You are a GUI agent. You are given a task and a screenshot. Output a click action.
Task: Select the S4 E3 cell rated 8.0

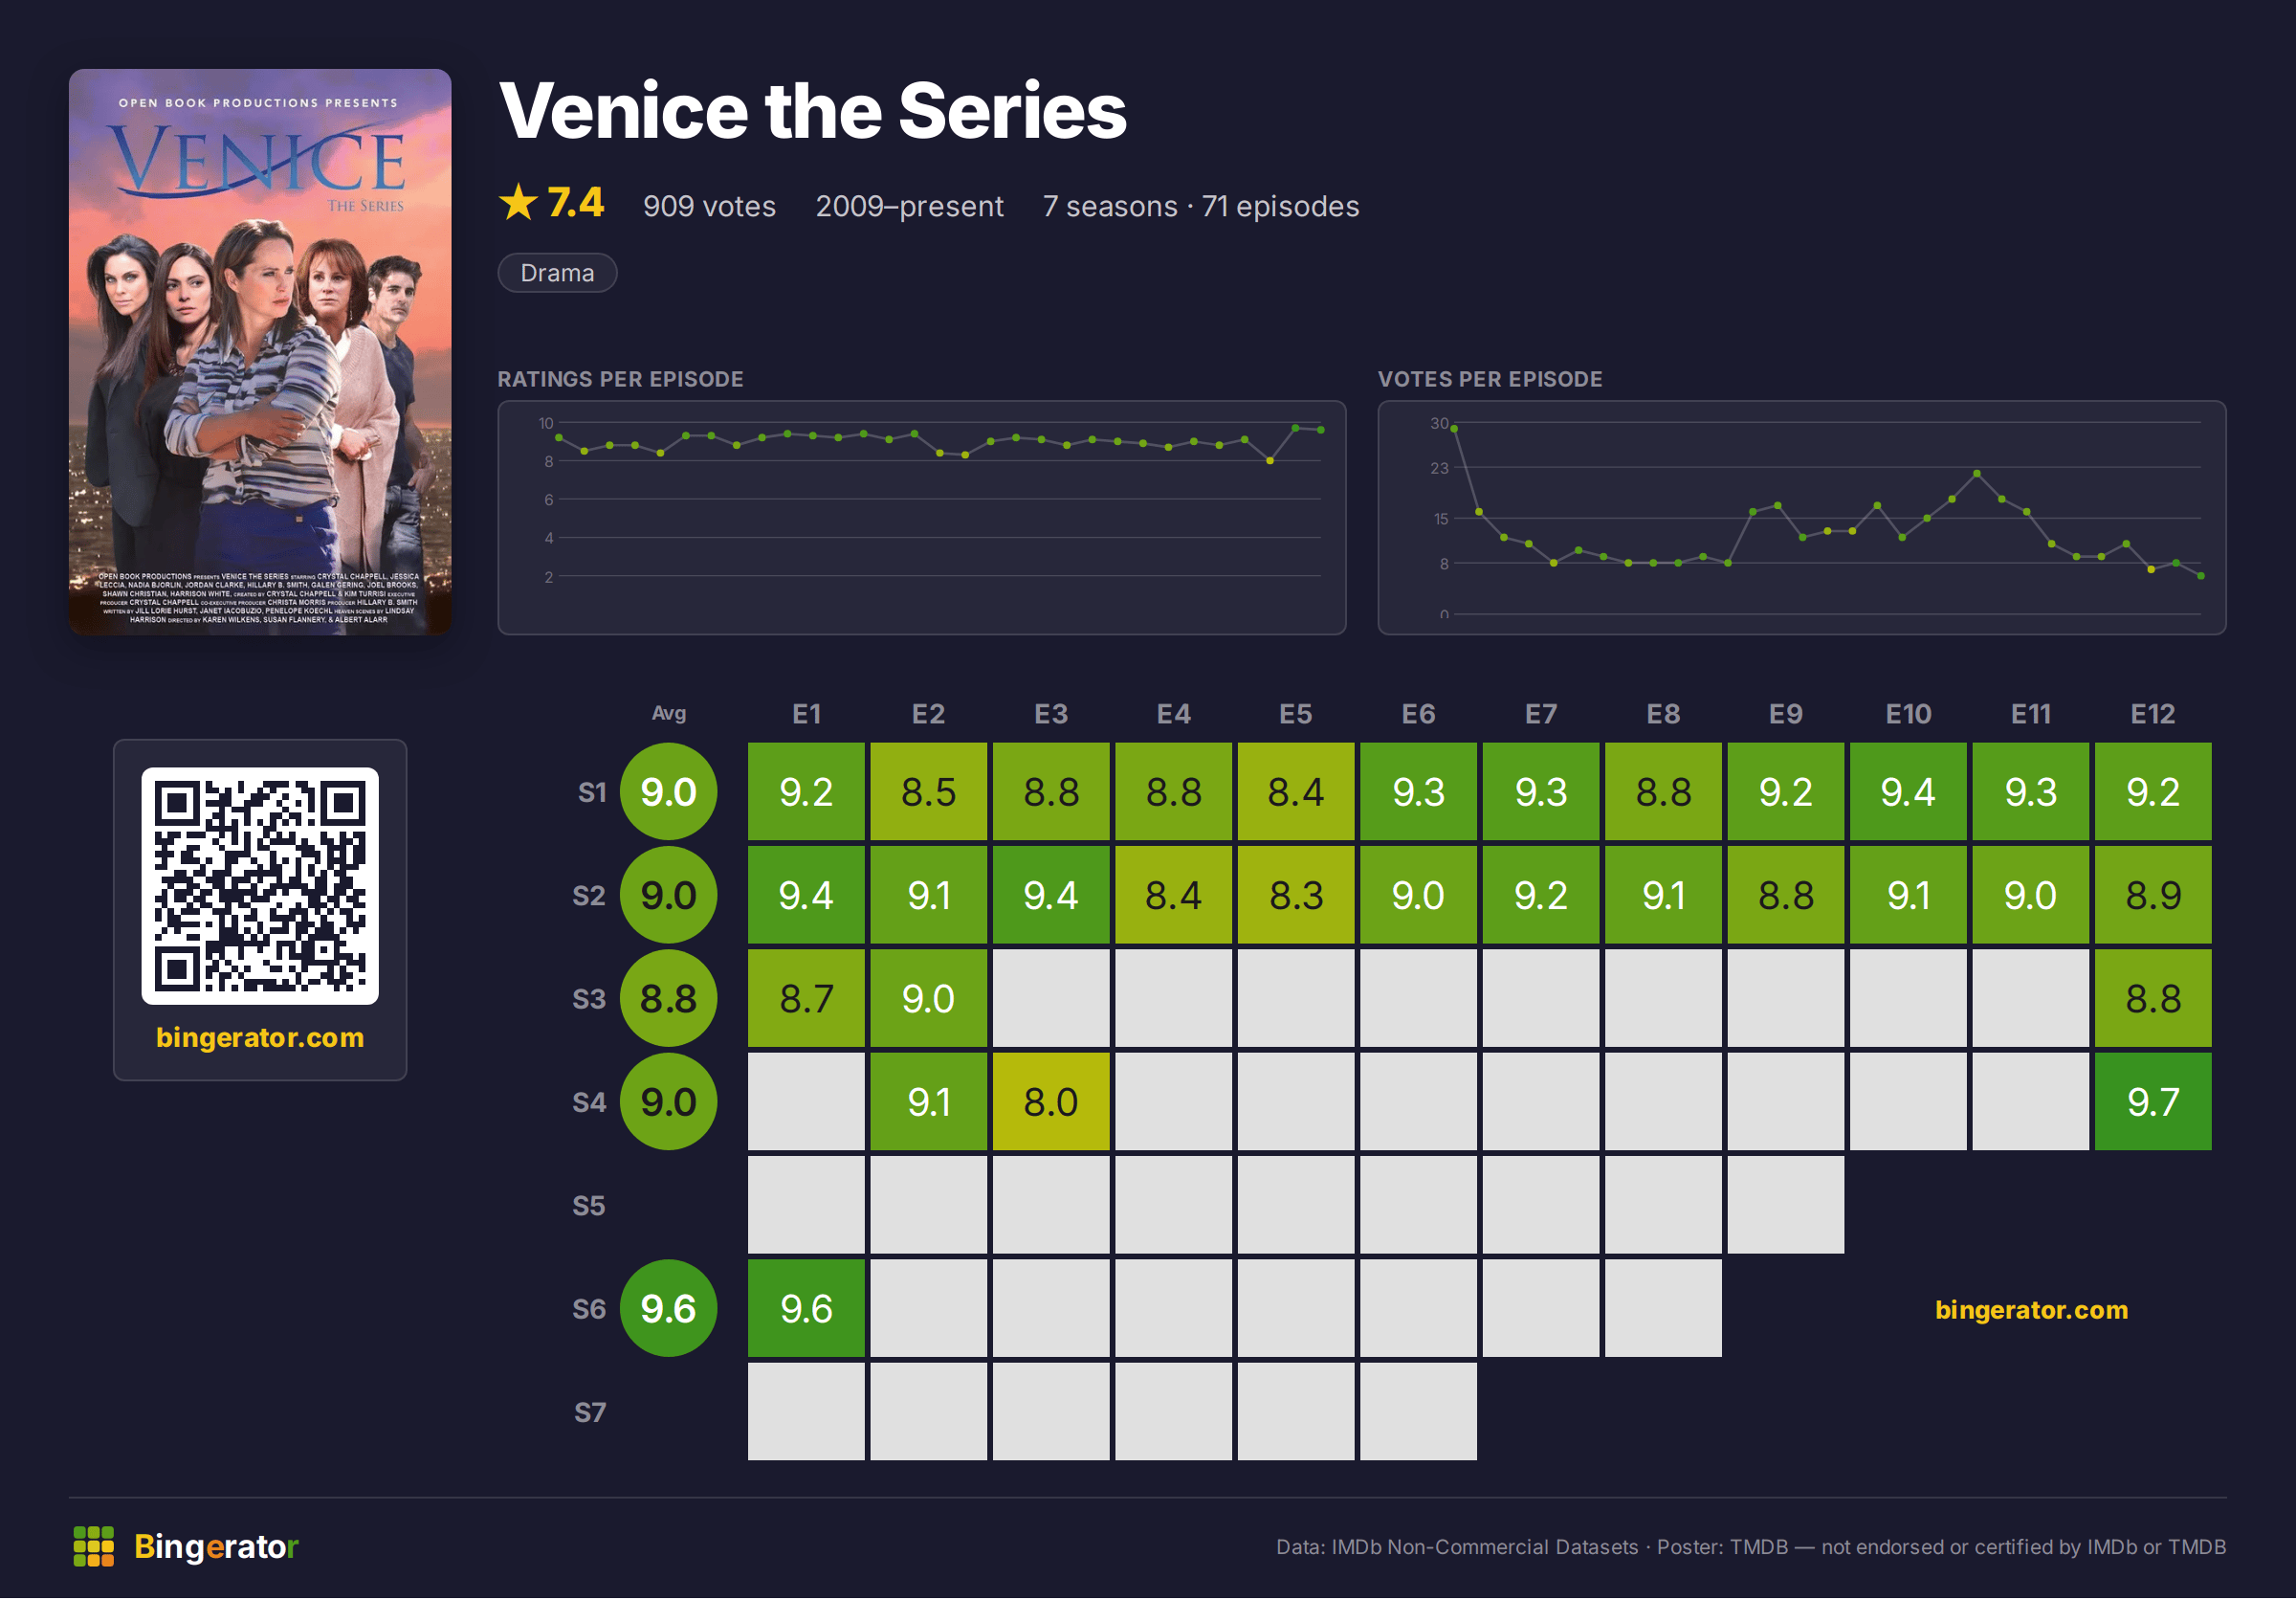[x=1051, y=1102]
